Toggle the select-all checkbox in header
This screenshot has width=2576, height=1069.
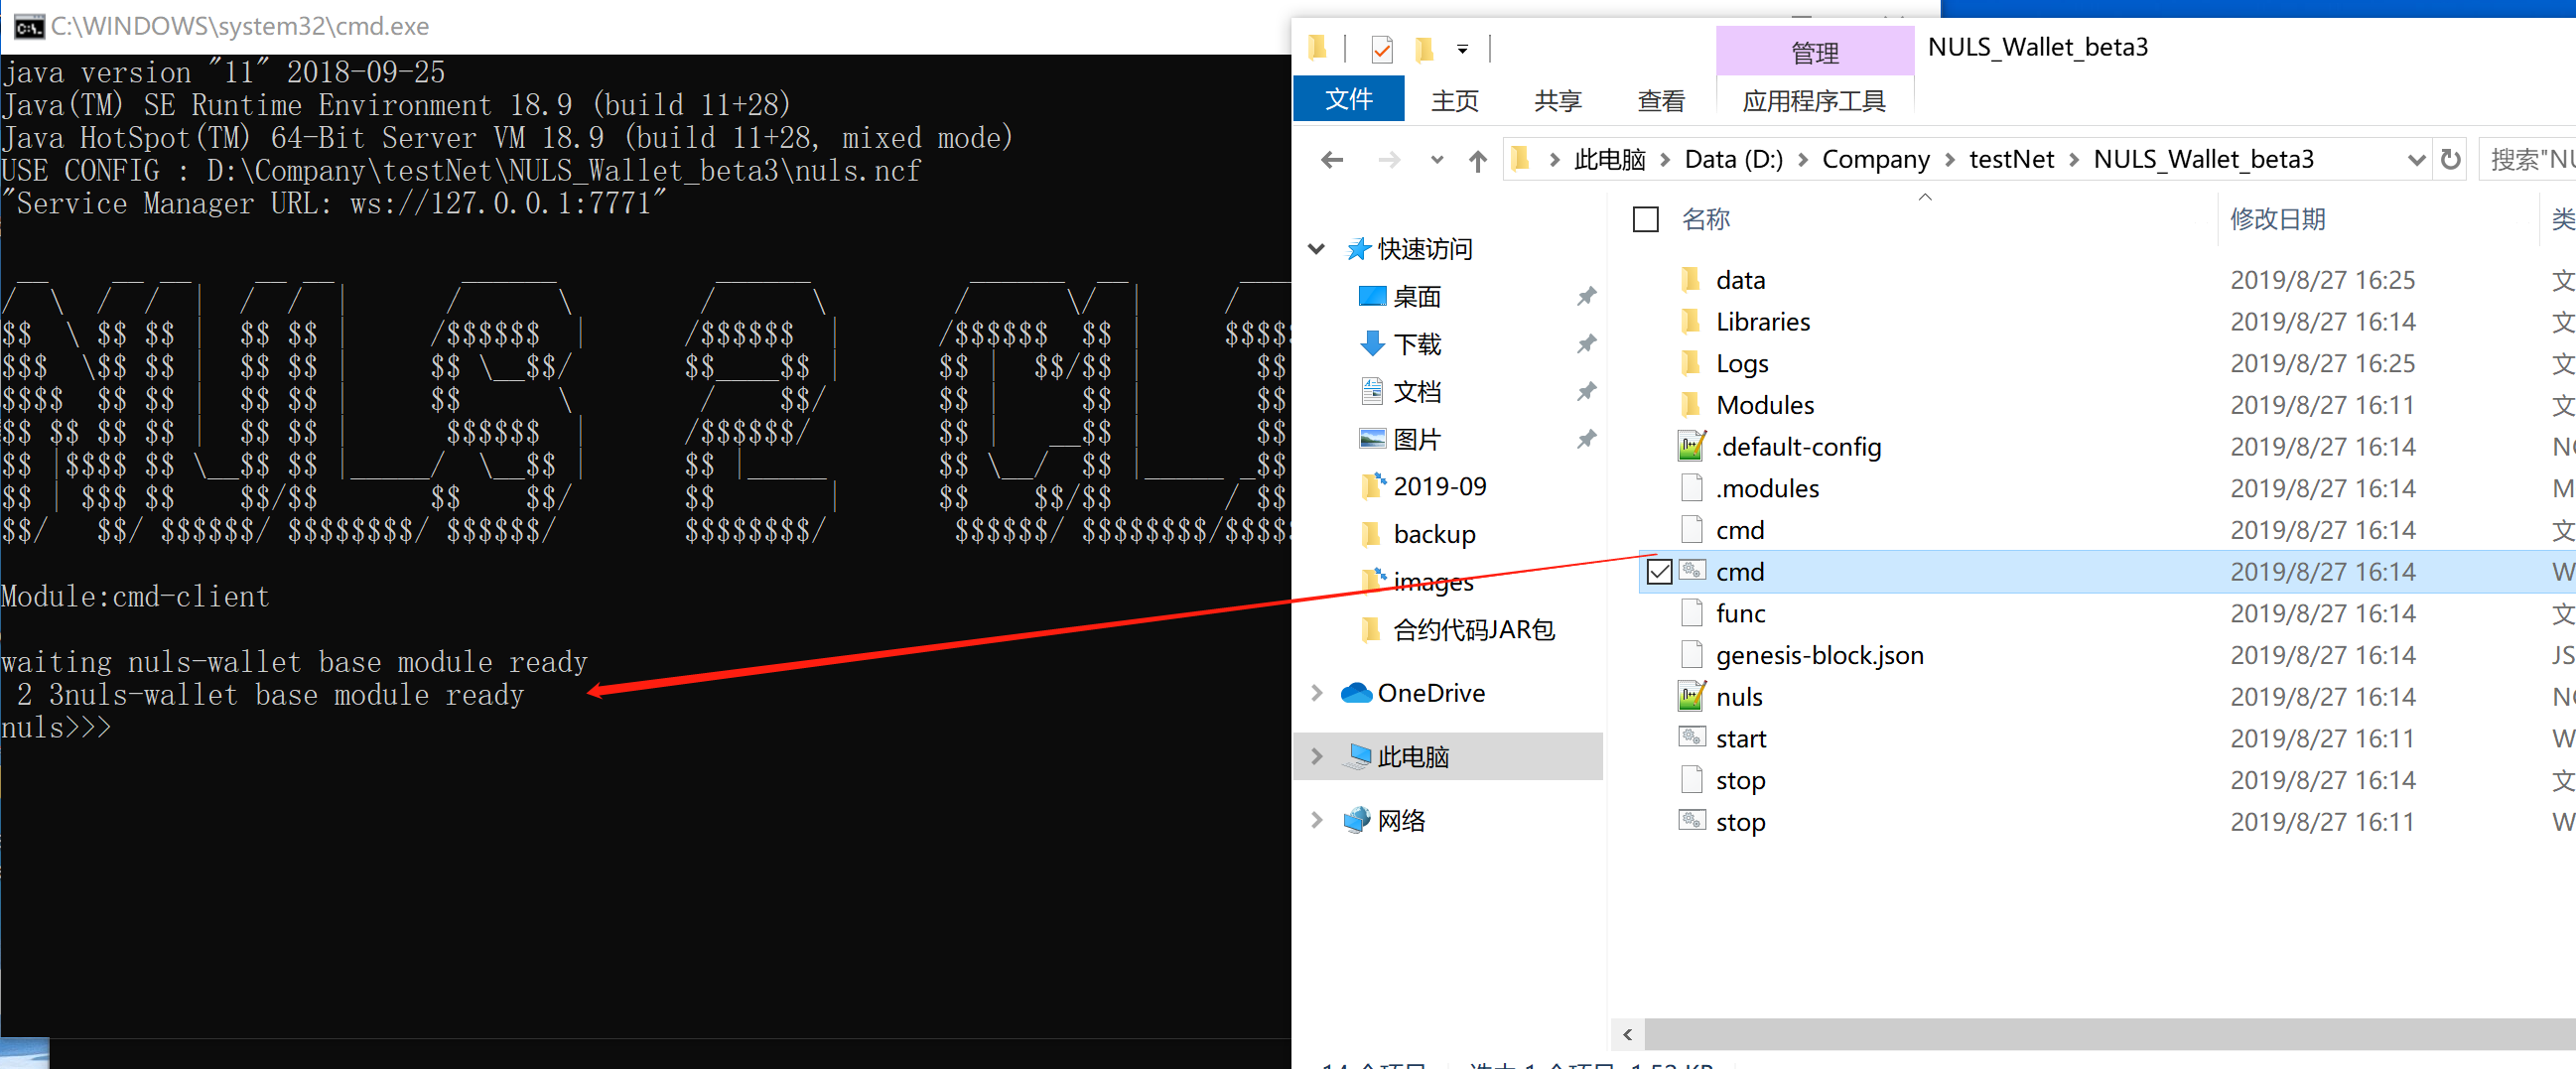1645,219
